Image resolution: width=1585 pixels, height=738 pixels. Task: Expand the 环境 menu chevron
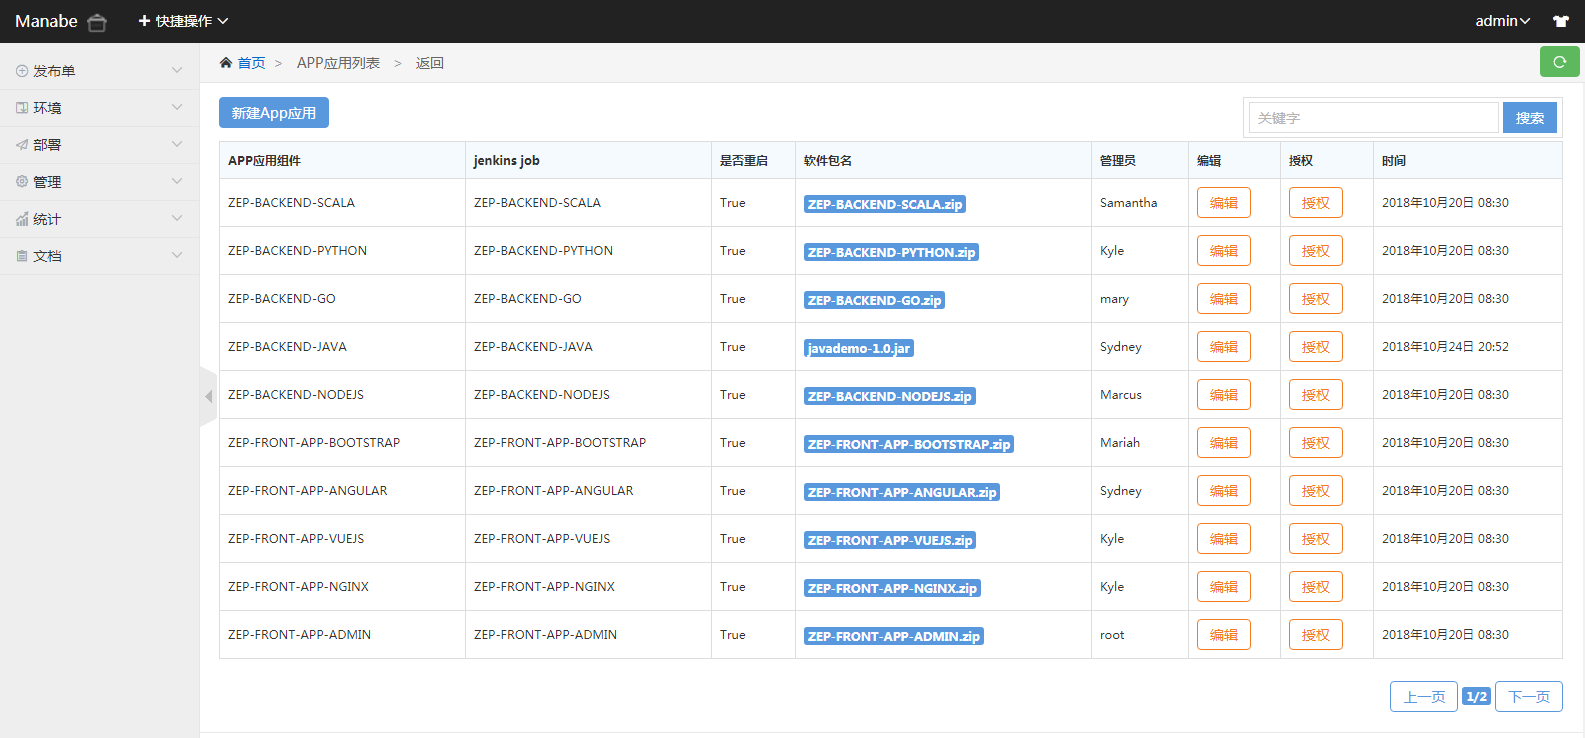click(177, 107)
